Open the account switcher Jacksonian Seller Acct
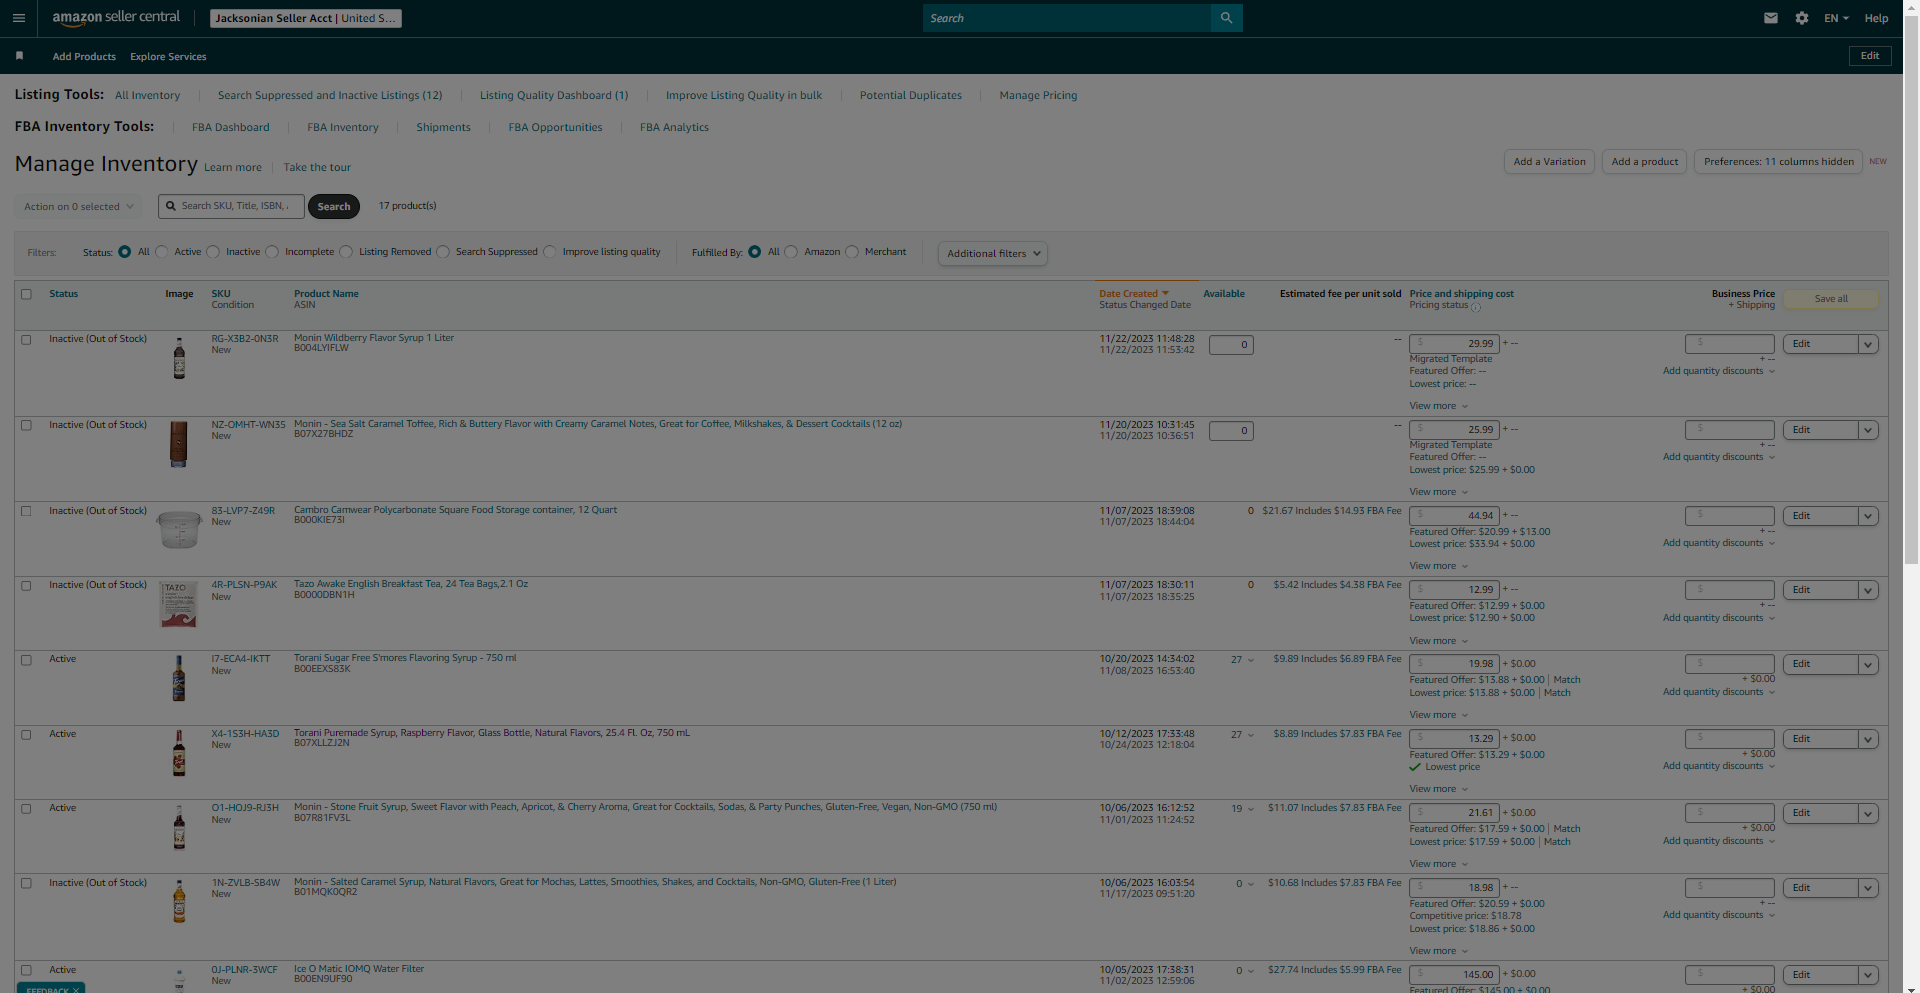 point(305,18)
